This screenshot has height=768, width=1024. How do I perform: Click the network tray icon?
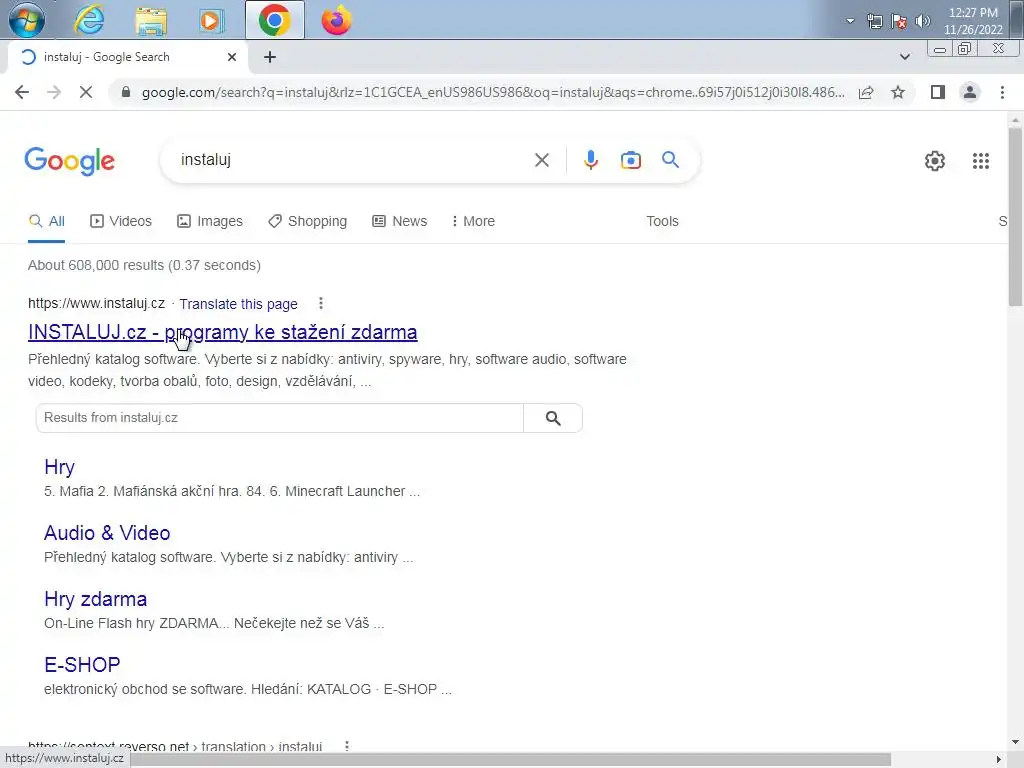pyautogui.click(x=874, y=22)
